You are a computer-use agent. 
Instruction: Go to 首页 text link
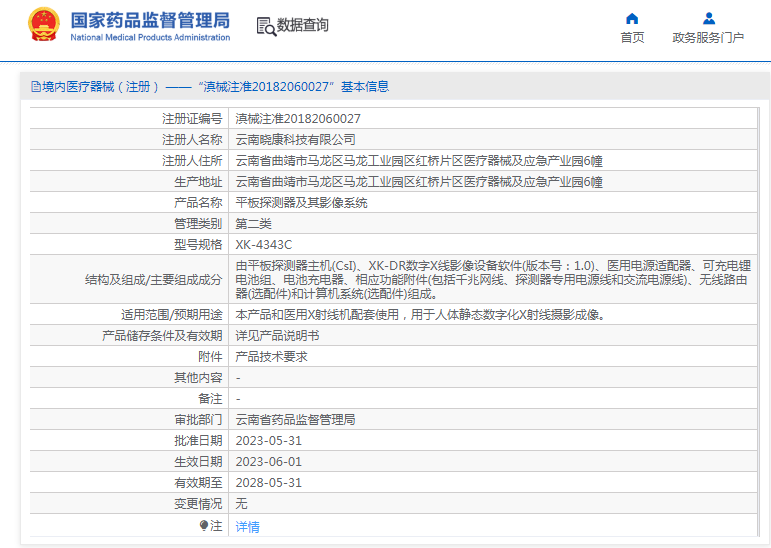[x=632, y=37]
